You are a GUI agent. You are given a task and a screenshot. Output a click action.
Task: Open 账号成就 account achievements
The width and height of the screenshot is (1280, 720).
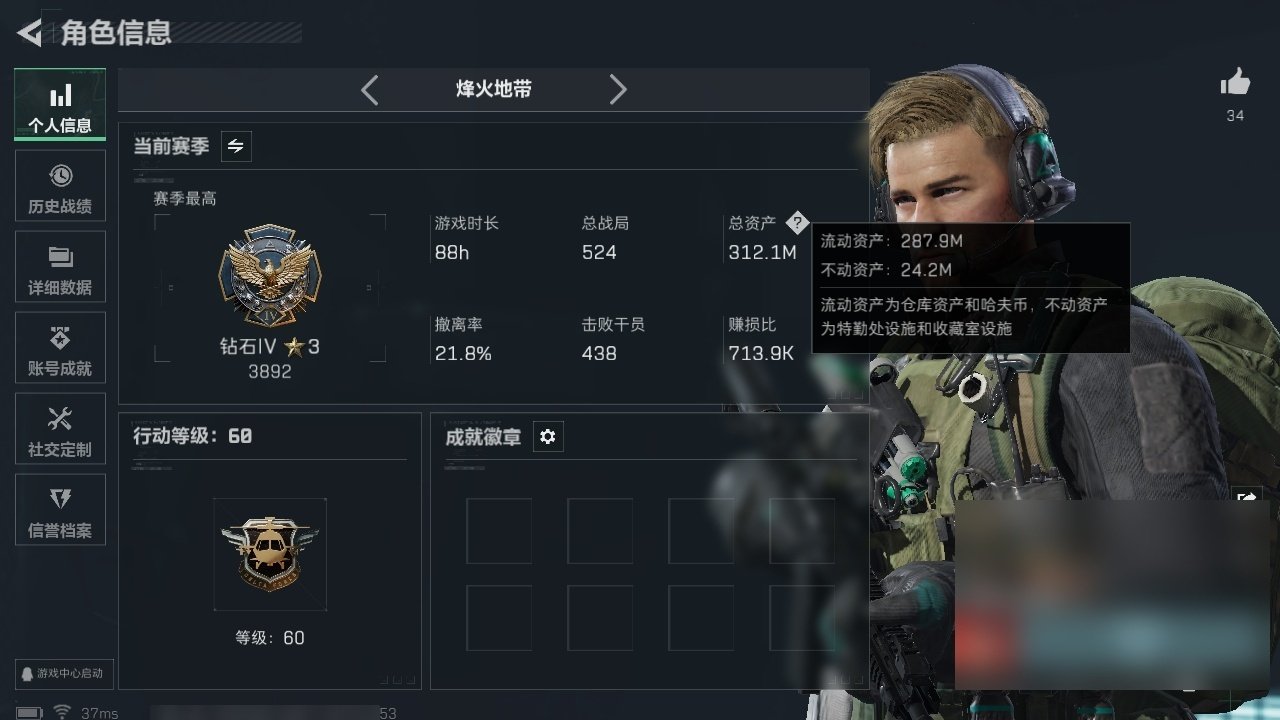[60, 348]
